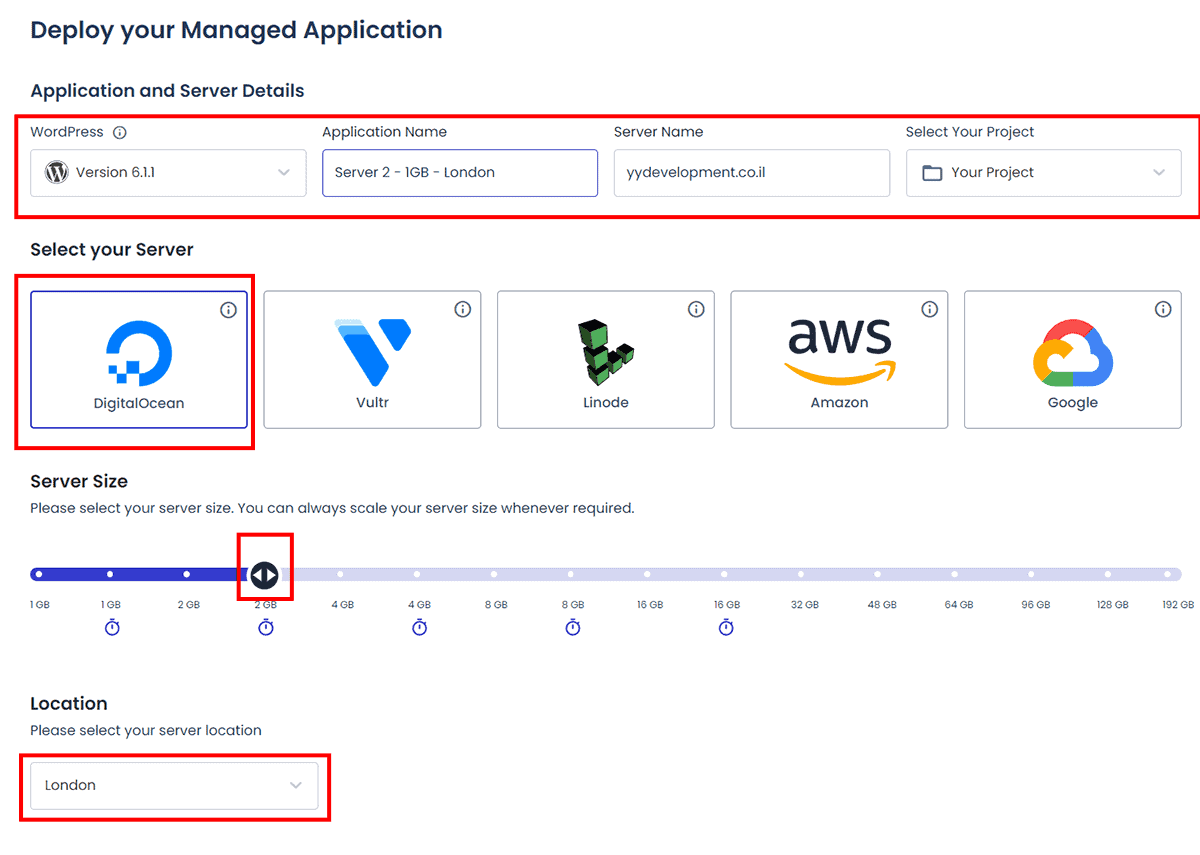Click the info icon on DigitalOcean card
The width and height of the screenshot is (1200, 855).
tap(228, 310)
